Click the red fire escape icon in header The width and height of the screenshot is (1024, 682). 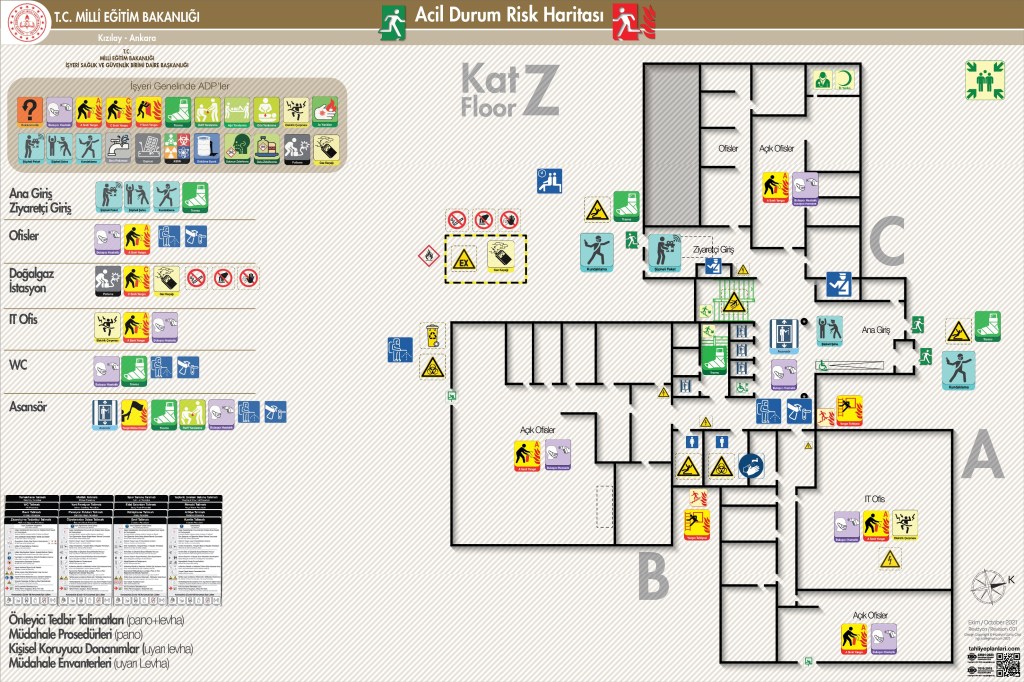coord(627,20)
